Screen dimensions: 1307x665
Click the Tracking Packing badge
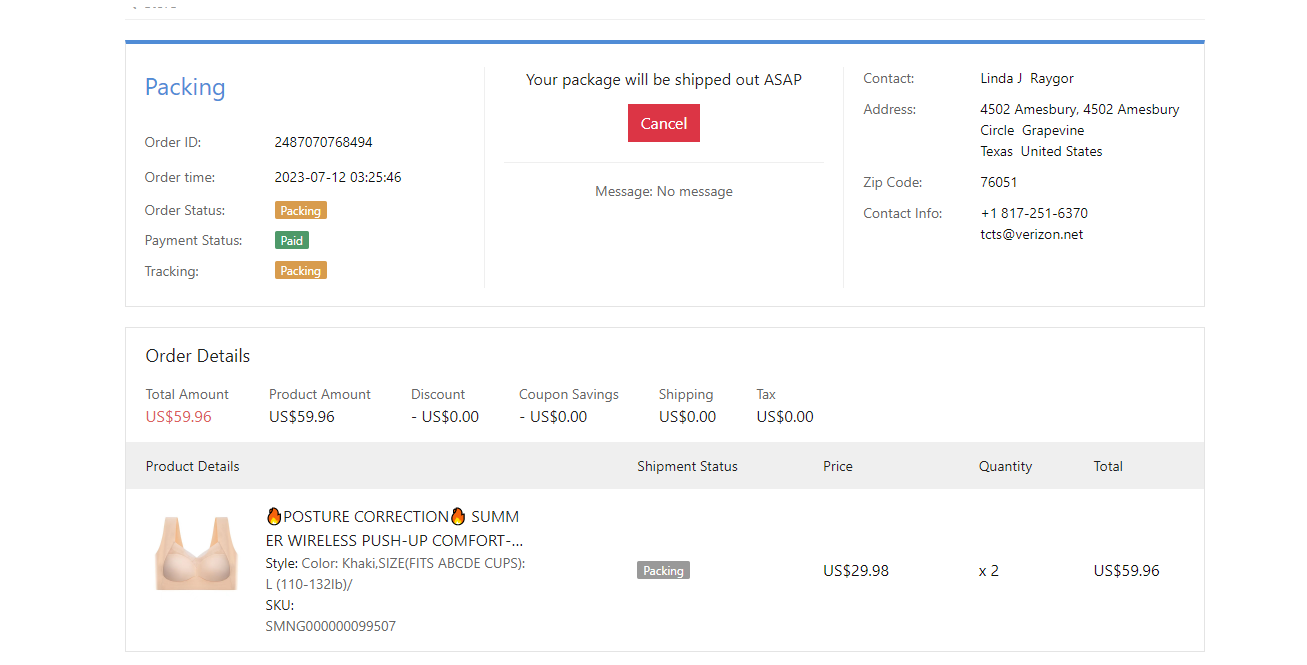coord(300,271)
